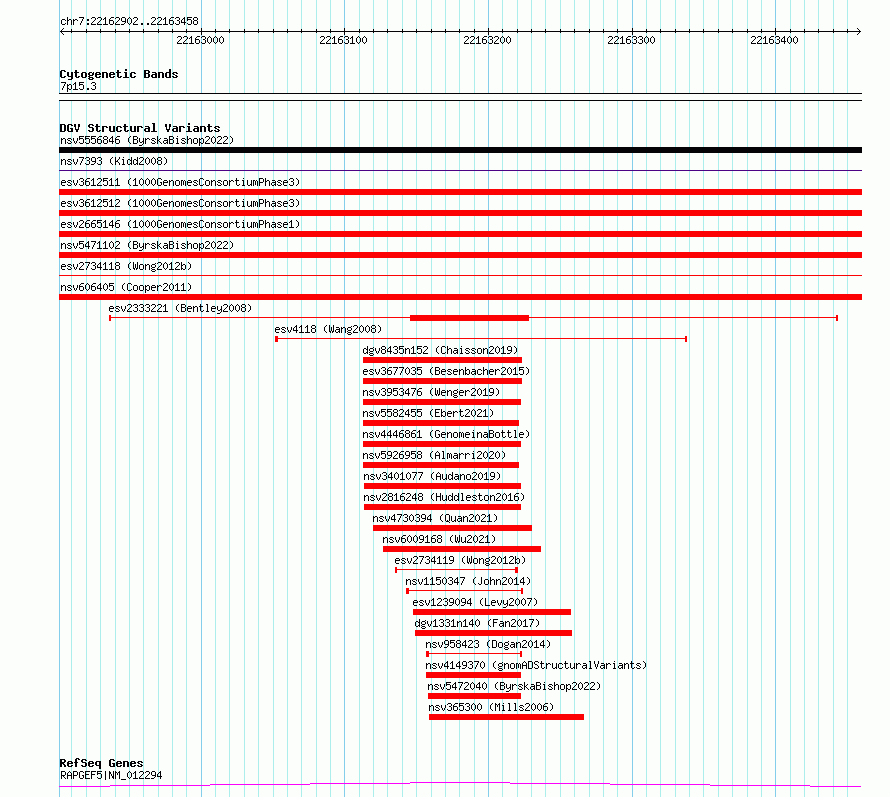Select esv3677035 (Besenbacher2015) label
The width and height of the screenshot is (890, 797).
[x=446, y=371]
